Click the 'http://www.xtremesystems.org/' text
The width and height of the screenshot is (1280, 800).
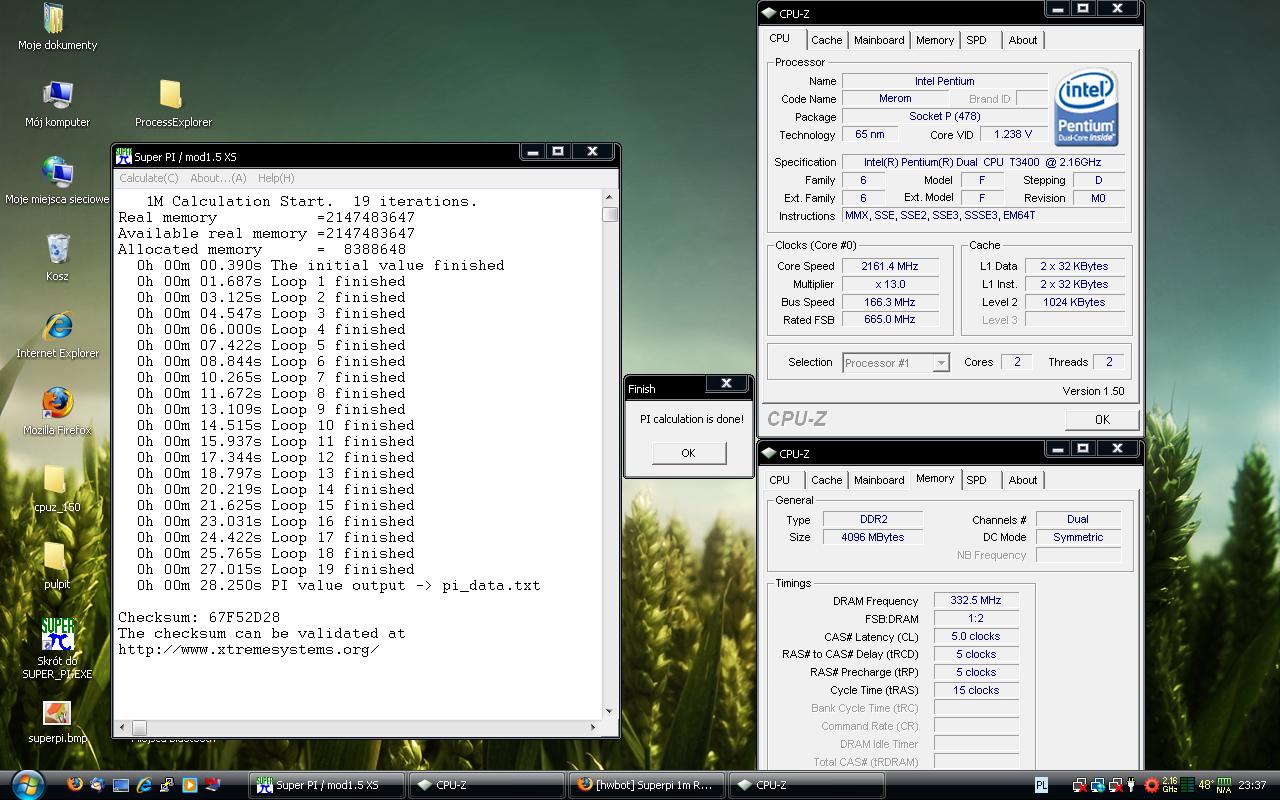249,649
